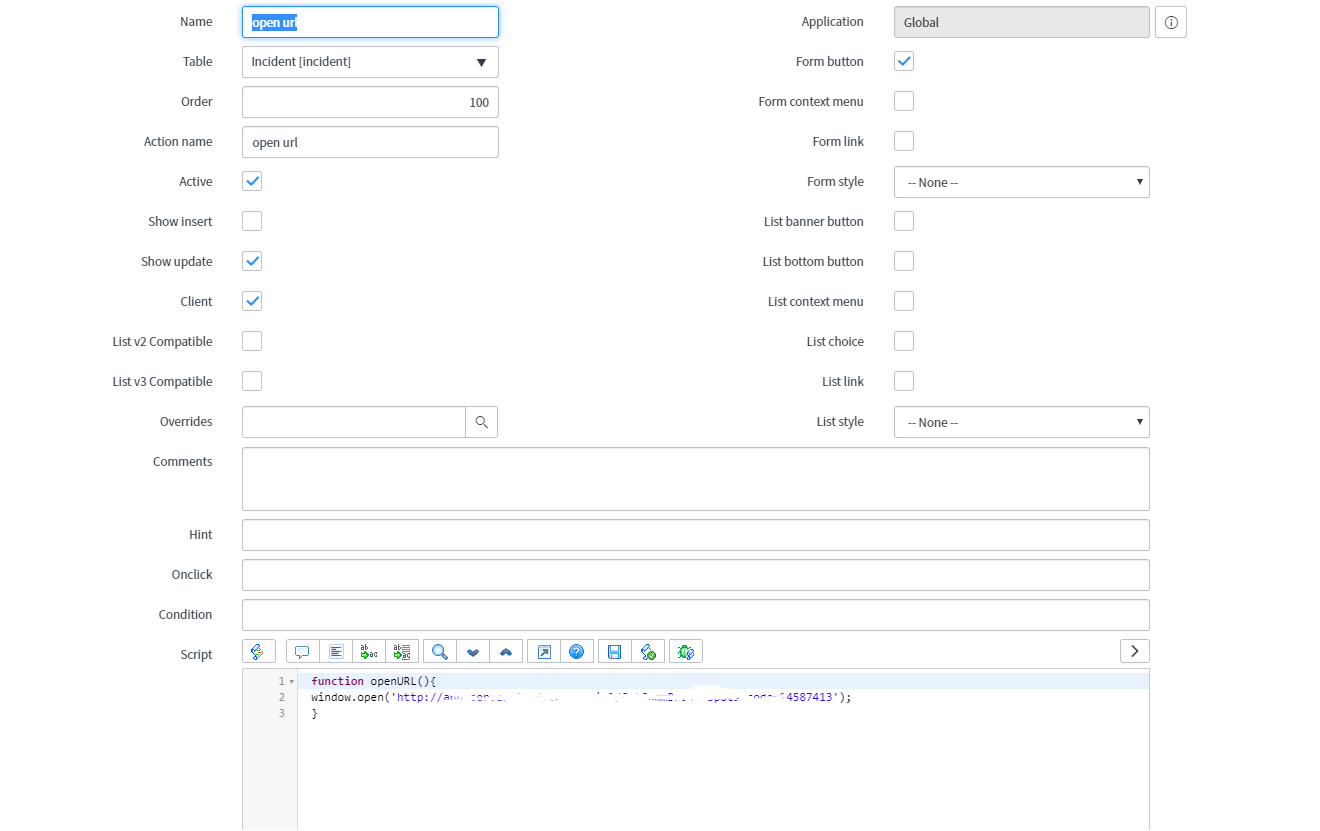Screen dimensions: 1320x831
Task: Toggle syntax editor icon beside Script label
Action: (258, 652)
